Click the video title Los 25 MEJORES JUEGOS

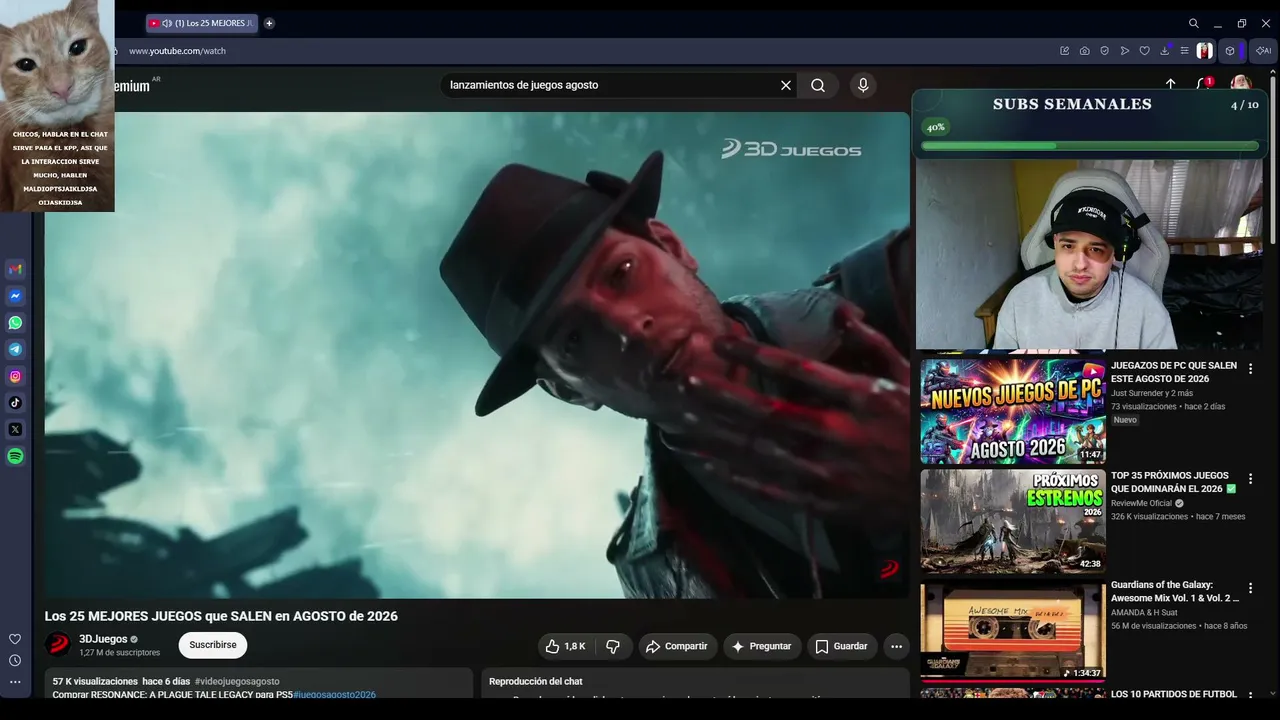coord(221,616)
